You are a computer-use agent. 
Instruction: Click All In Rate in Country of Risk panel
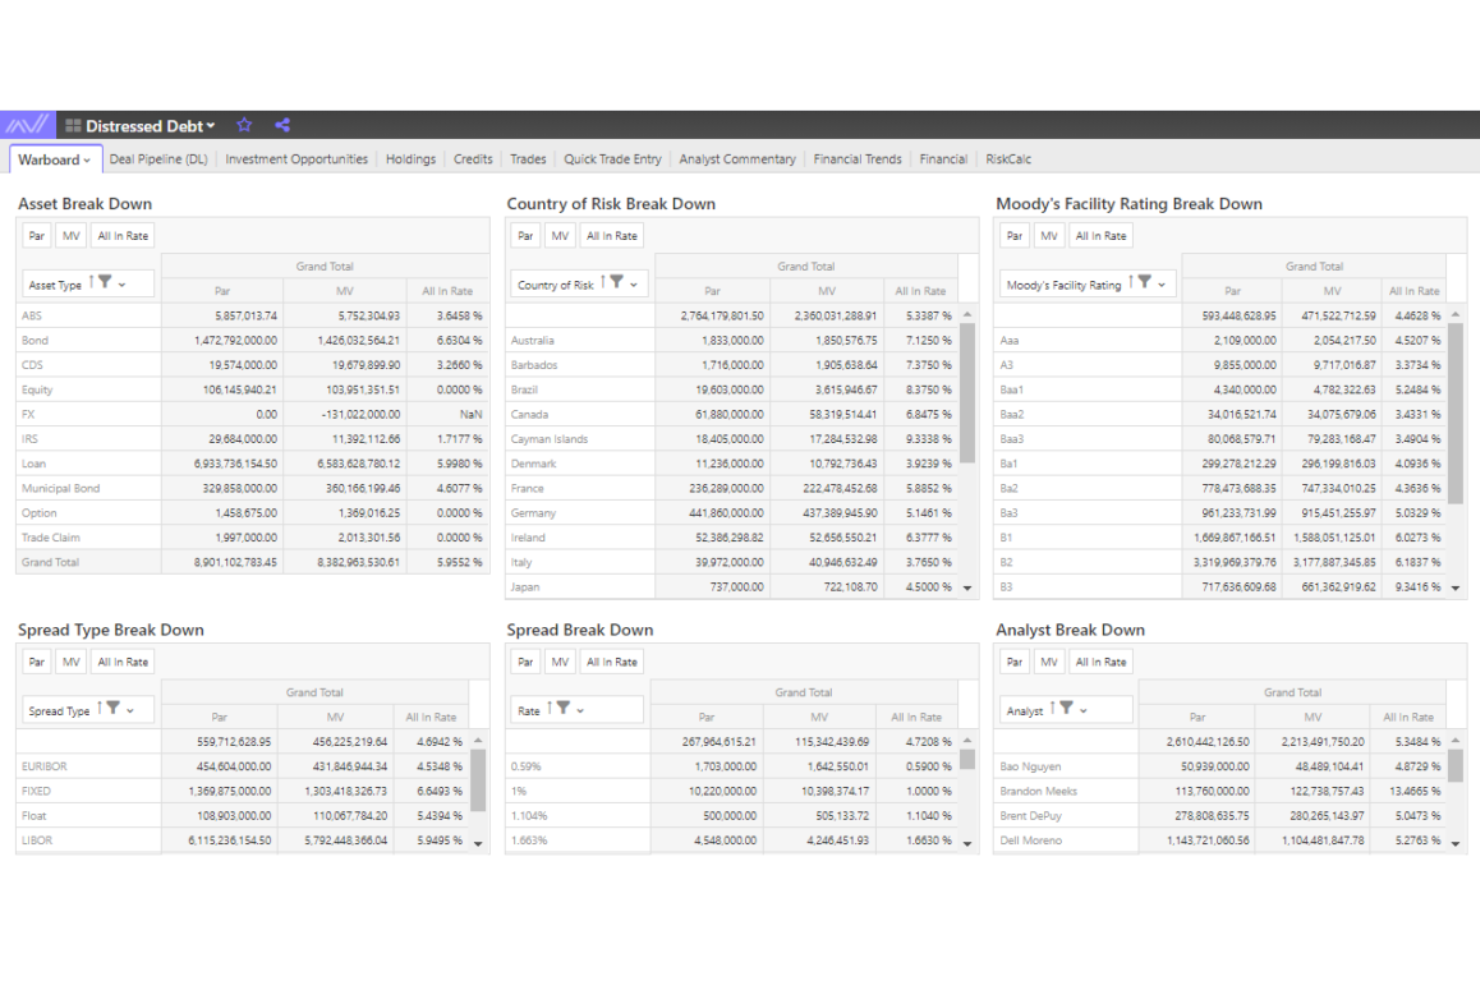click(x=612, y=236)
